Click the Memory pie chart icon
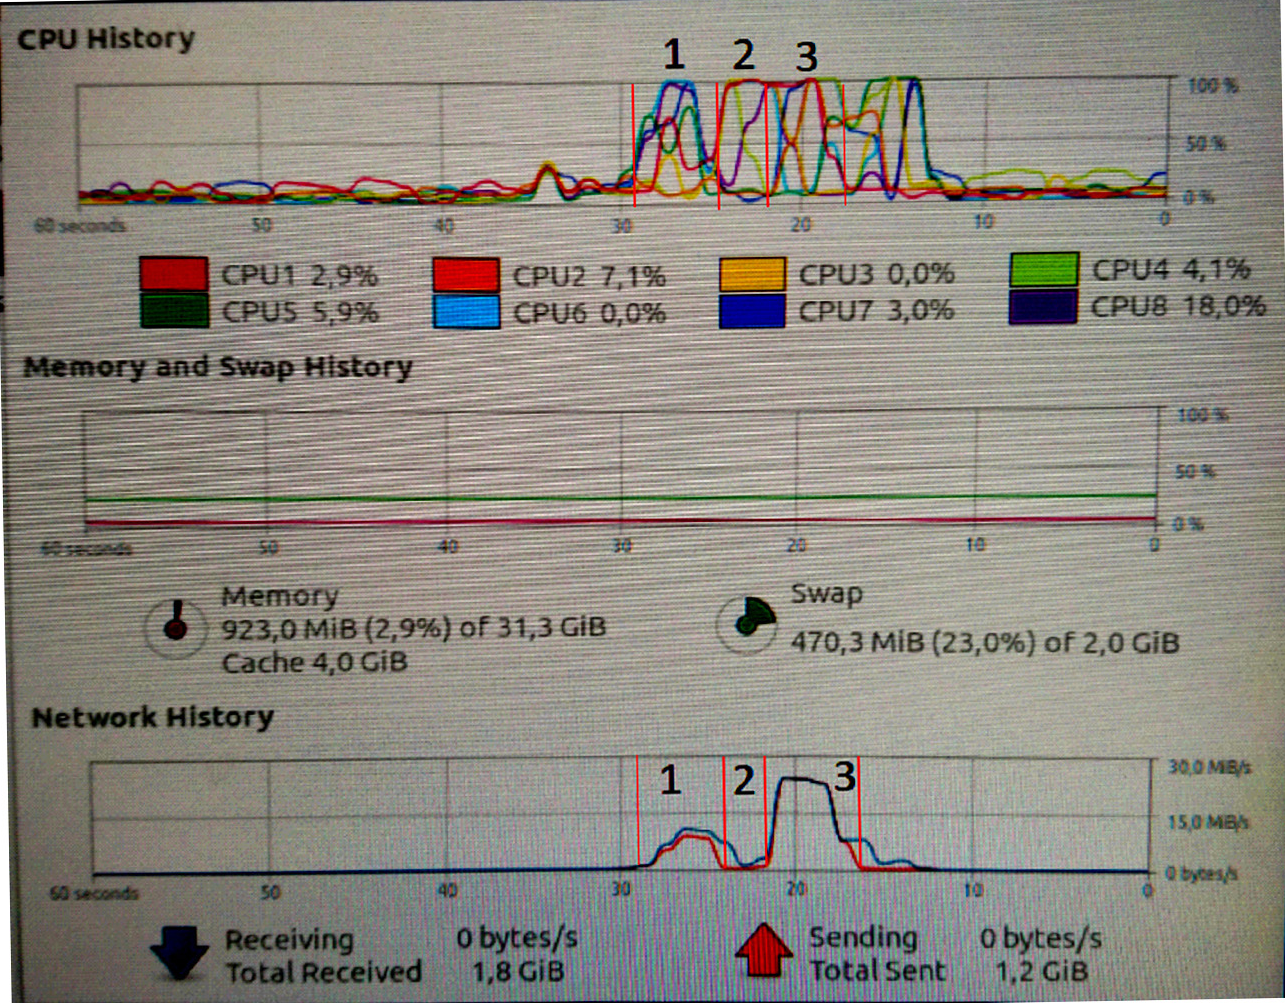 (x=176, y=626)
